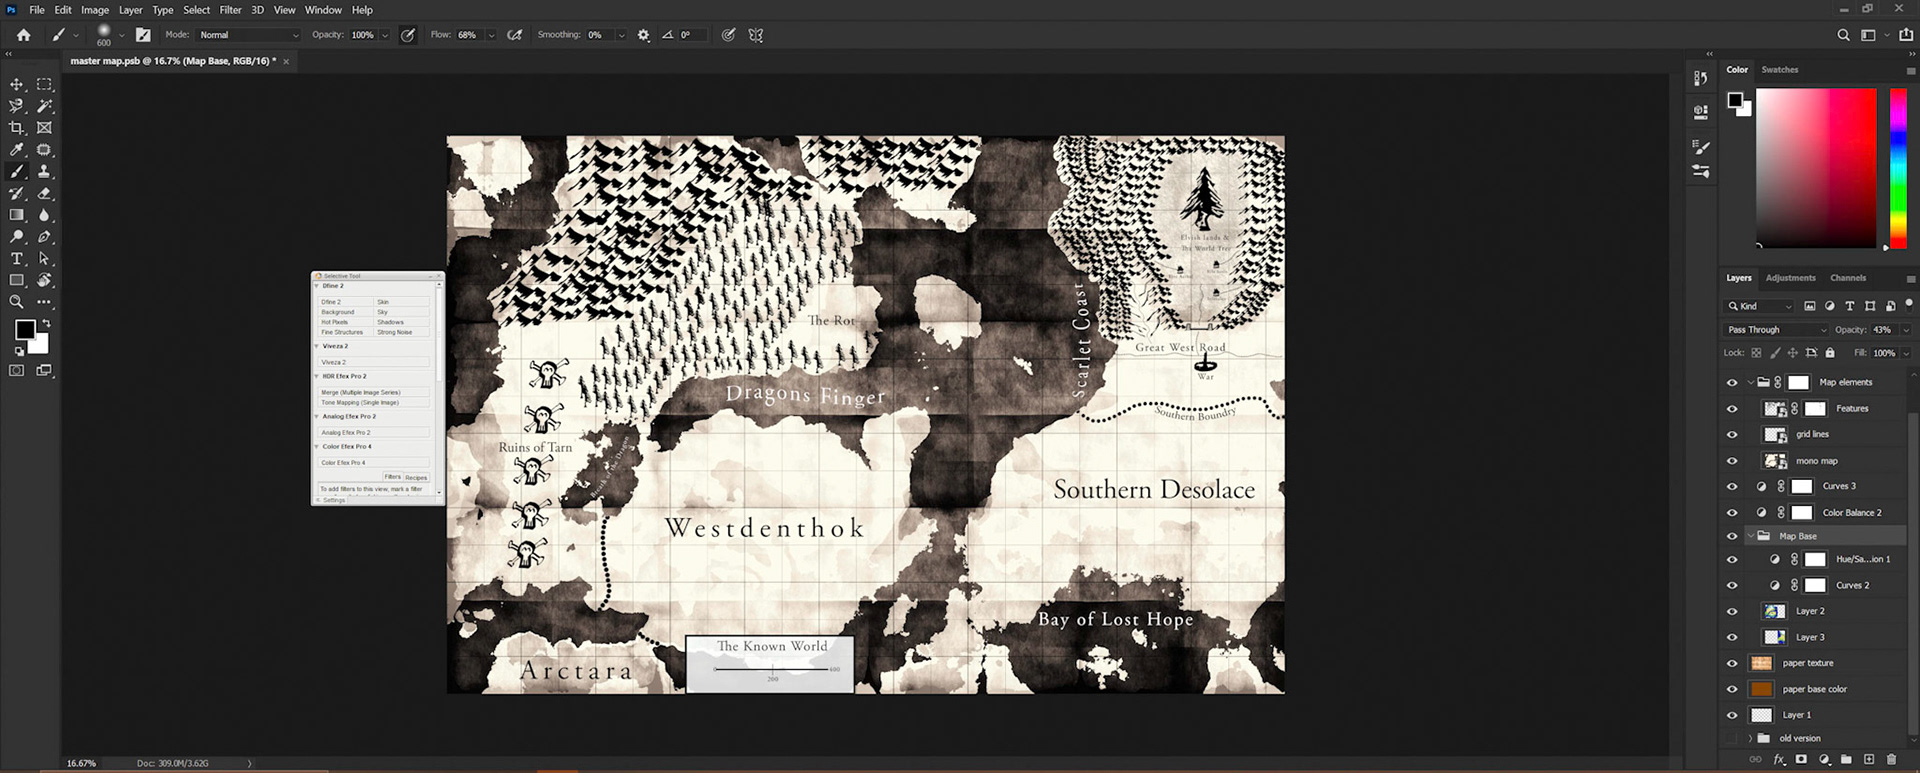
Task: Select the Move tool
Action: click(17, 84)
